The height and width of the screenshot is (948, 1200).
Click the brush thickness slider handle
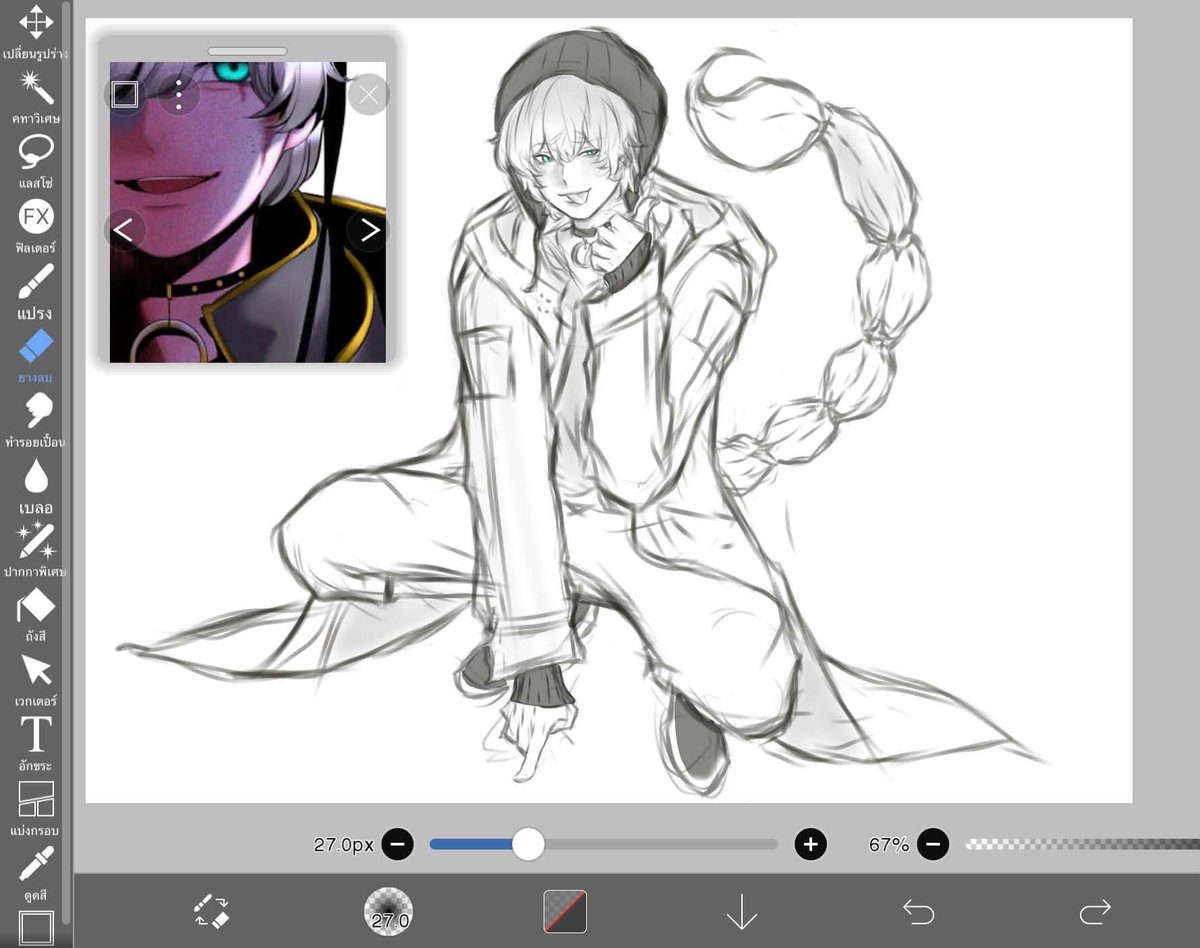528,844
